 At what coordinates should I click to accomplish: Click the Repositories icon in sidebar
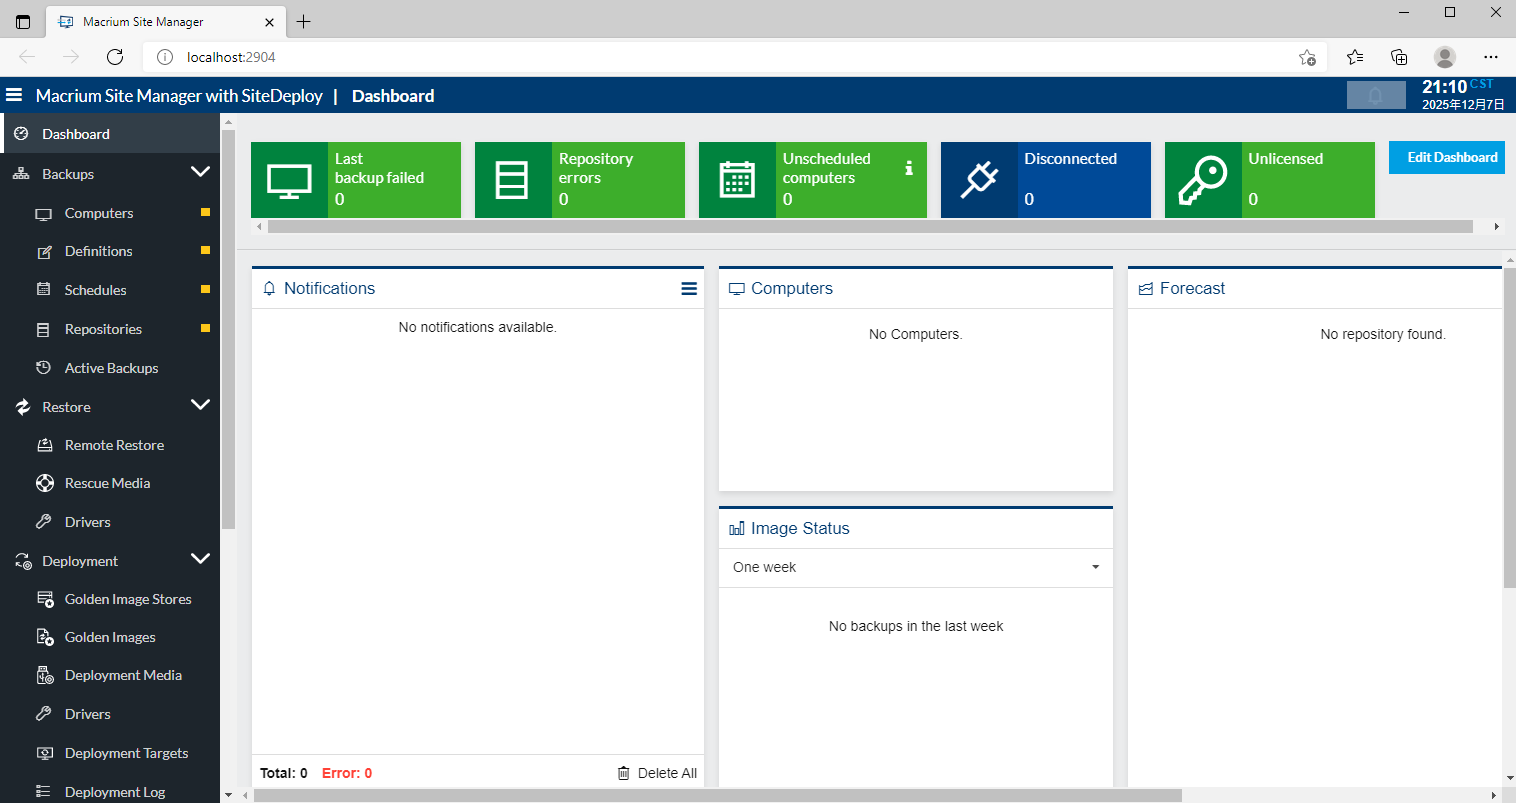43,329
